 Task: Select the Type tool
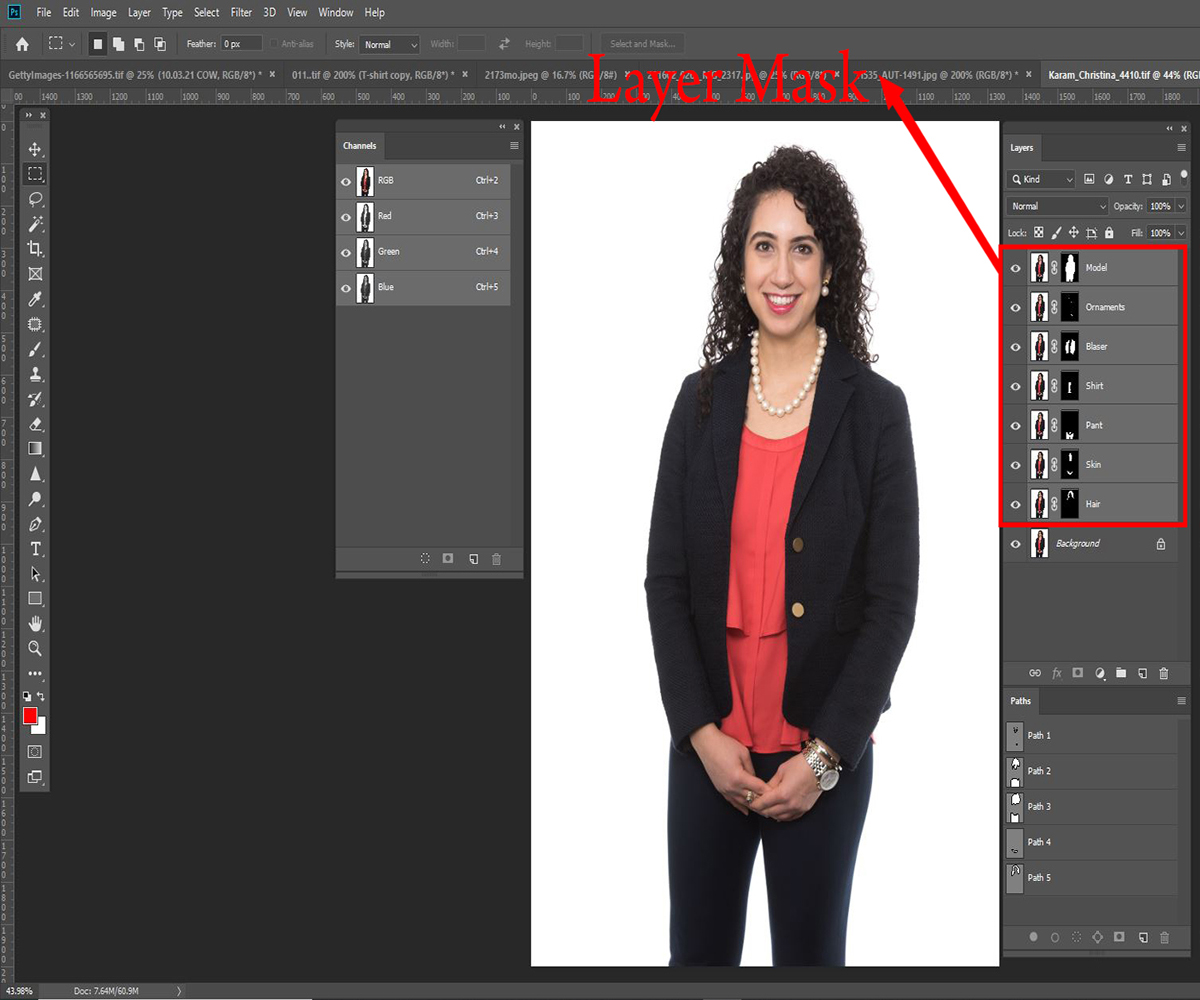[35, 549]
